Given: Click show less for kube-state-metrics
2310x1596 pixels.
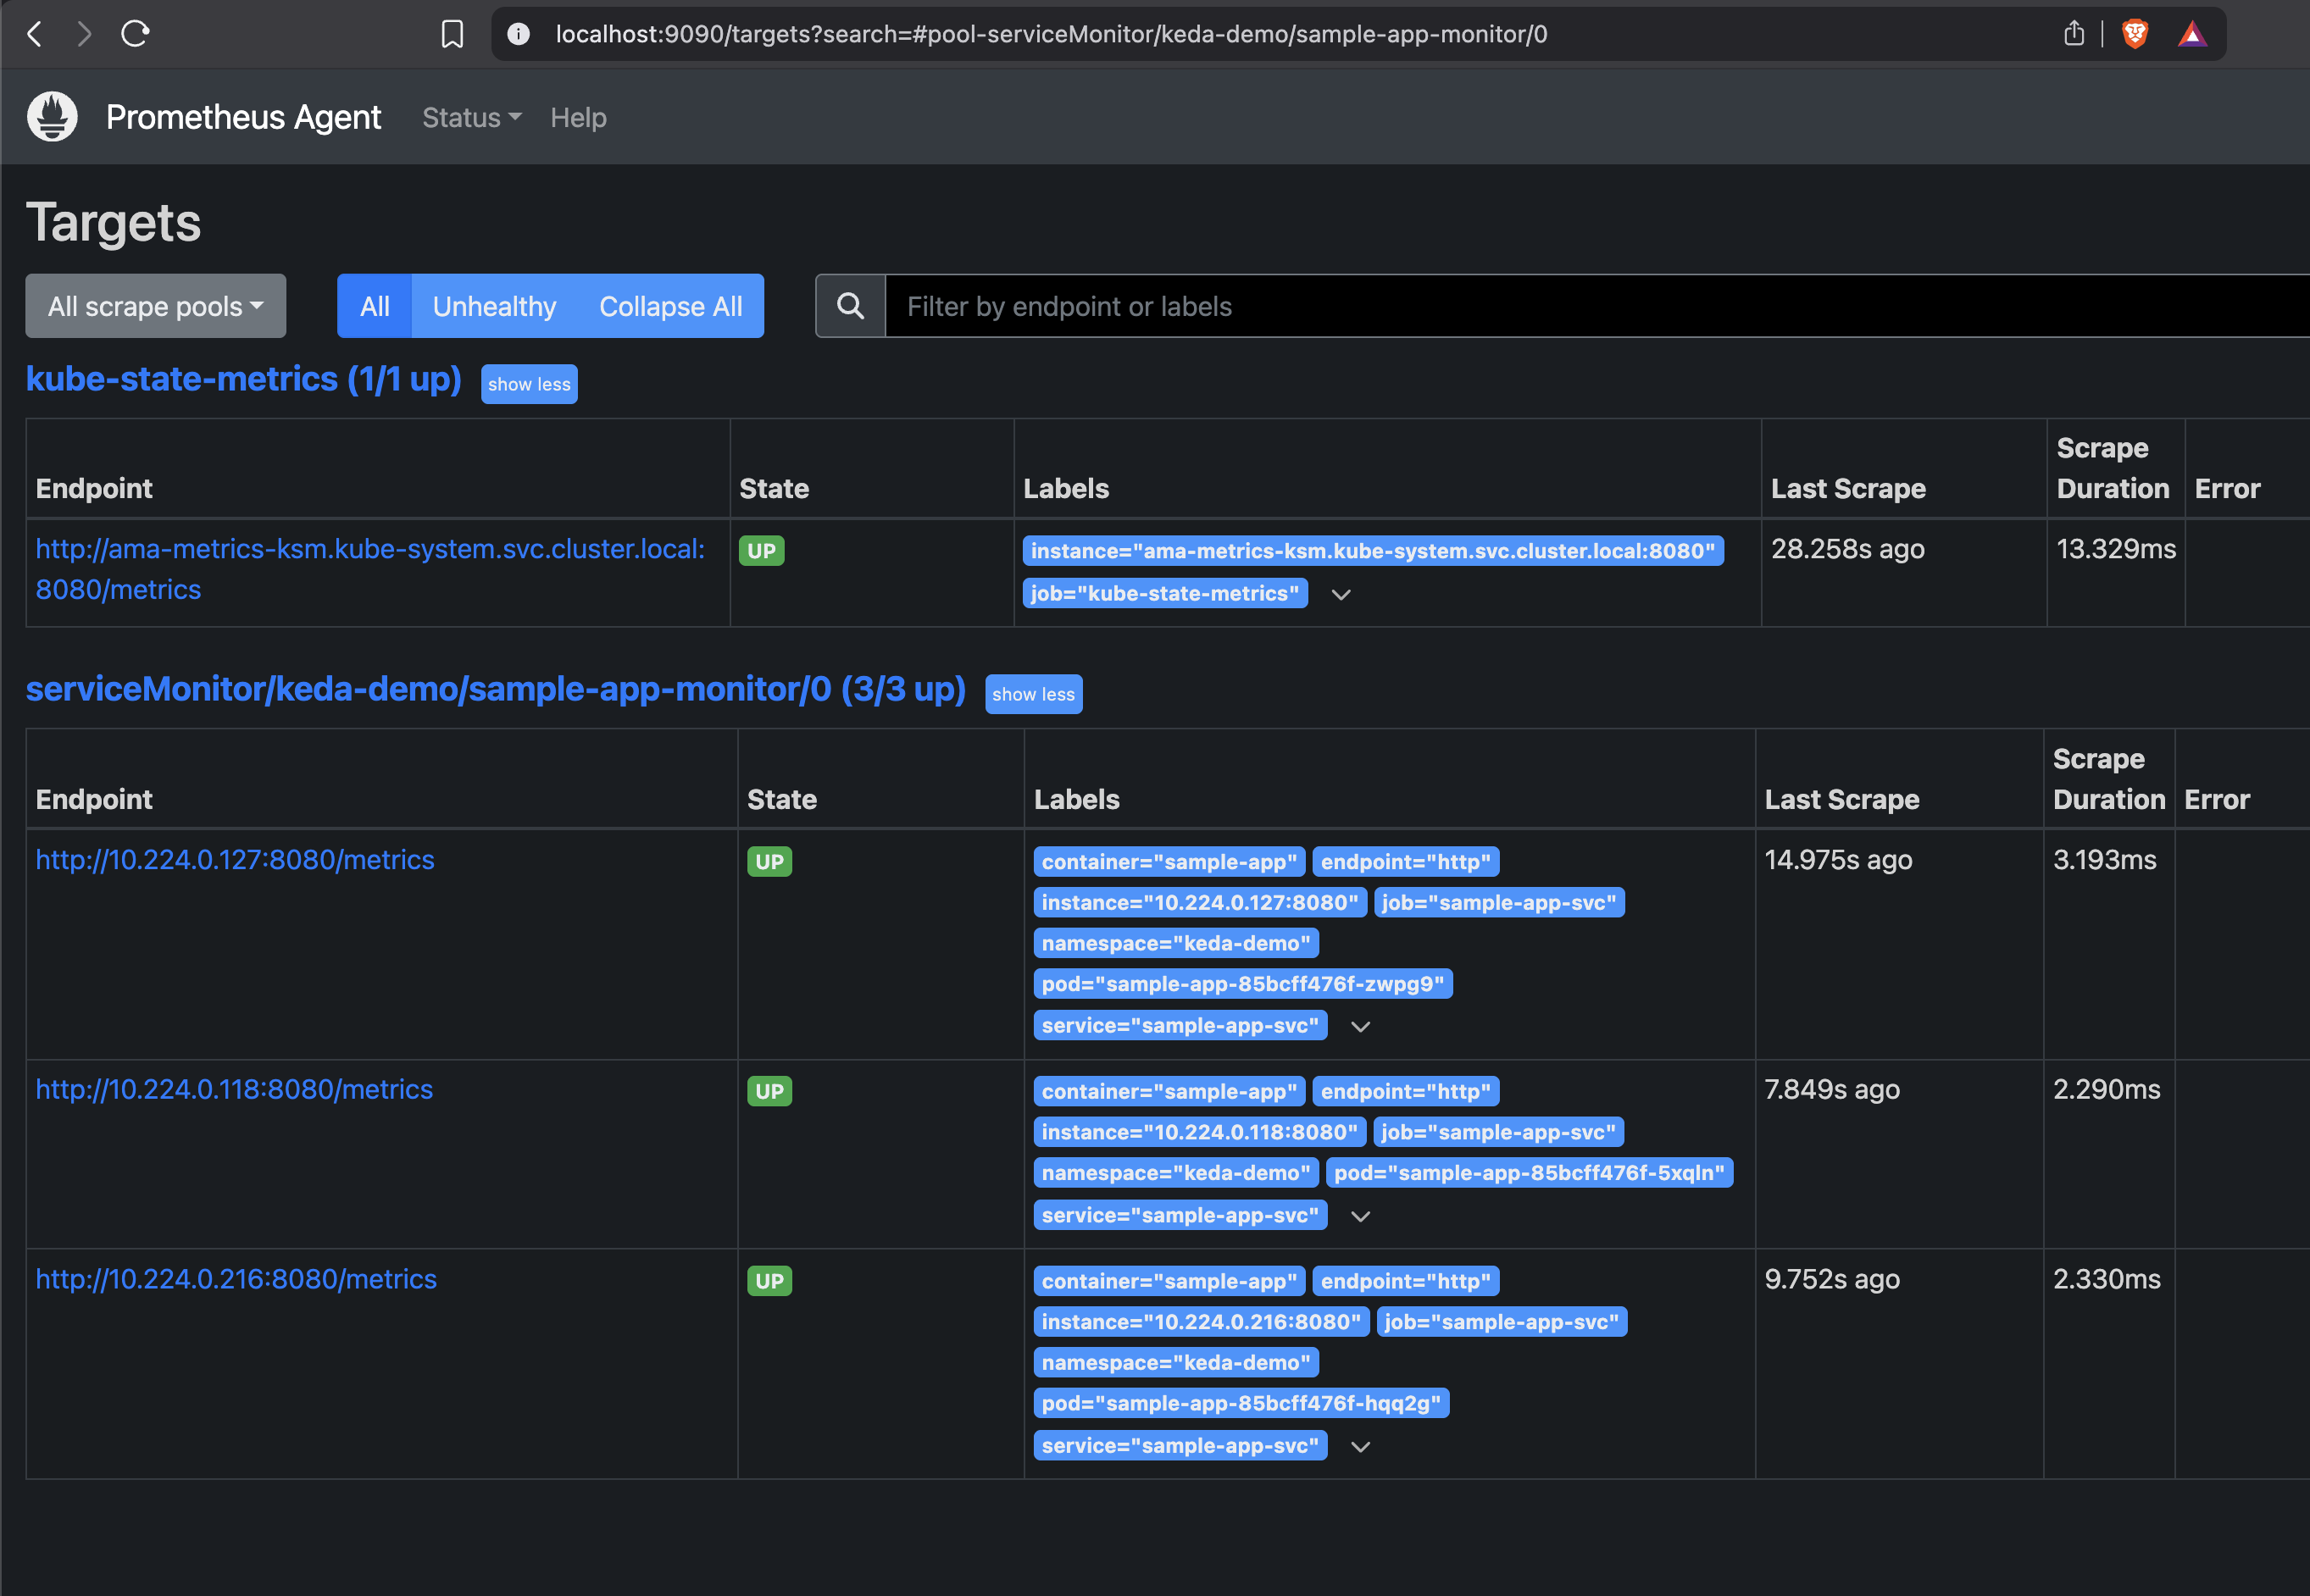Looking at the screenshot, I should click(x=529, y=384).
